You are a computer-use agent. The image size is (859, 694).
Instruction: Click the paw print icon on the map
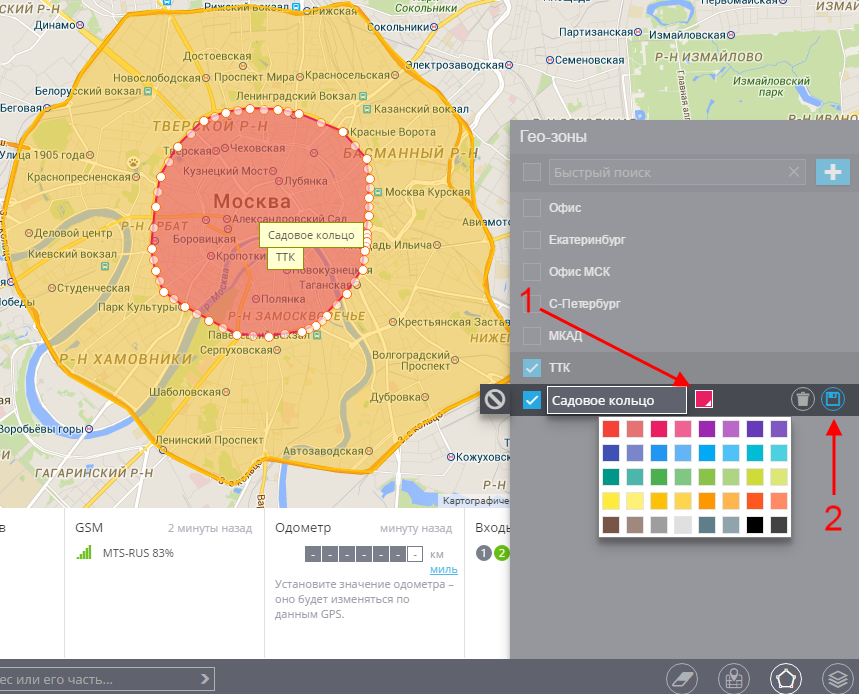click(133, 162)
